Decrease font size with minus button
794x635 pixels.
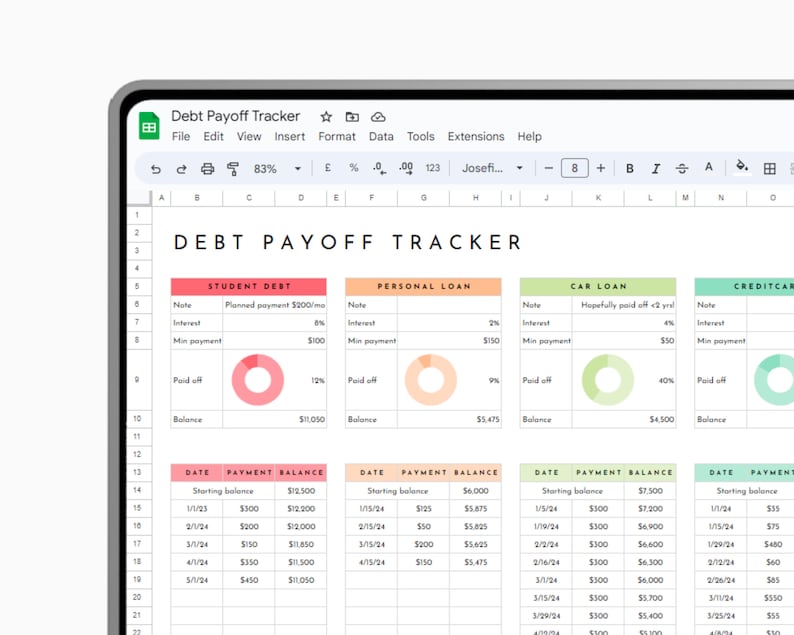[x=548, y=168]
